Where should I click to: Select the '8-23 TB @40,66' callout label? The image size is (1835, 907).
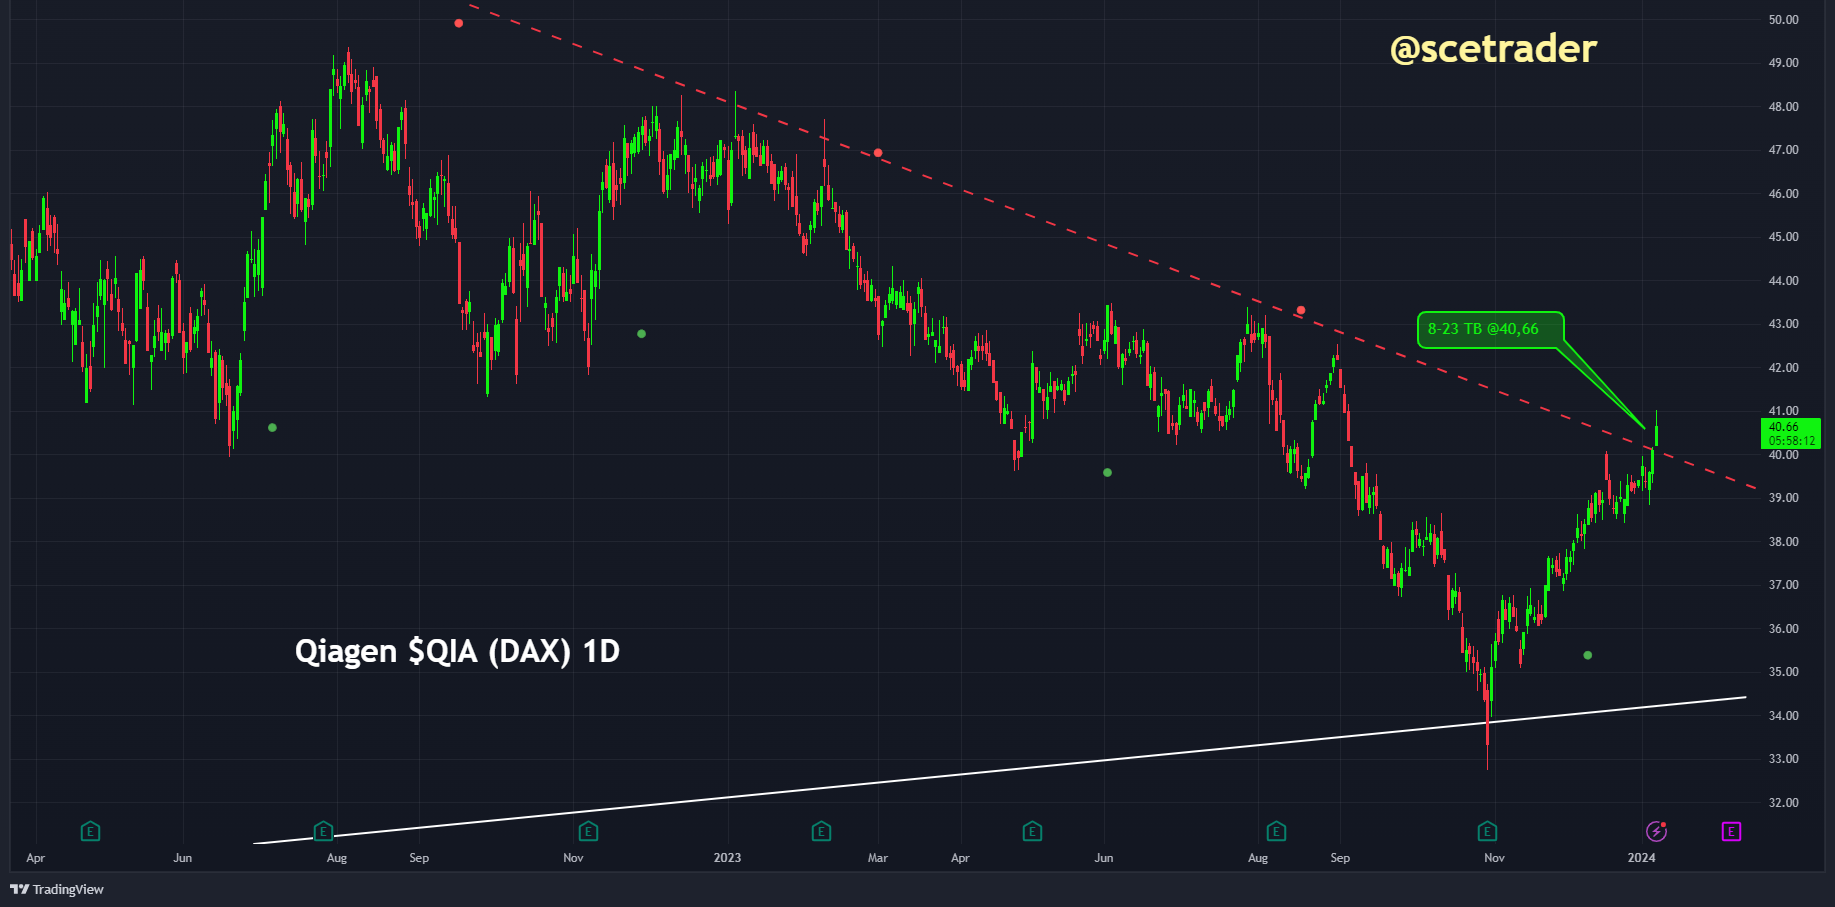pos(1490,329)
